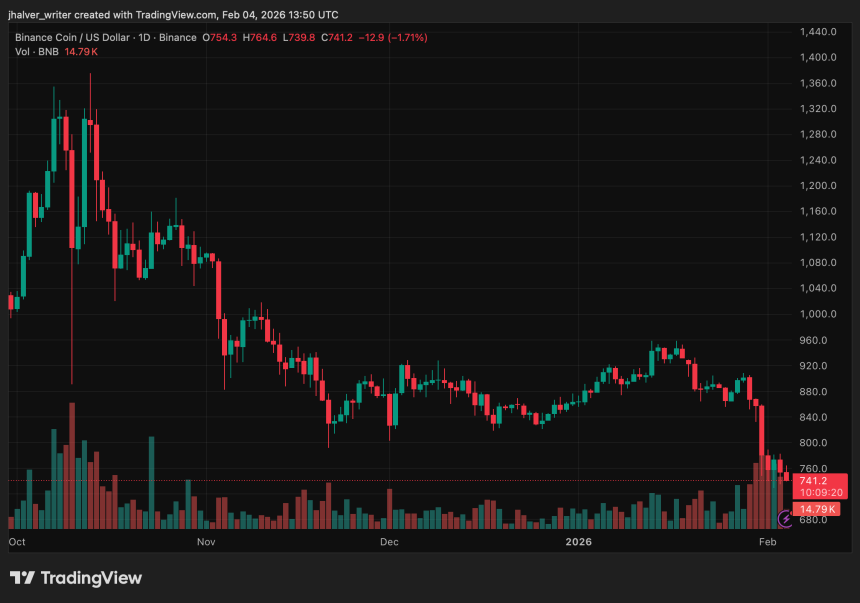Image resolution: width=860 pixels, height=603 pixels.
Task: Click '2026' on the time axis
Action: tap(577, 542)
